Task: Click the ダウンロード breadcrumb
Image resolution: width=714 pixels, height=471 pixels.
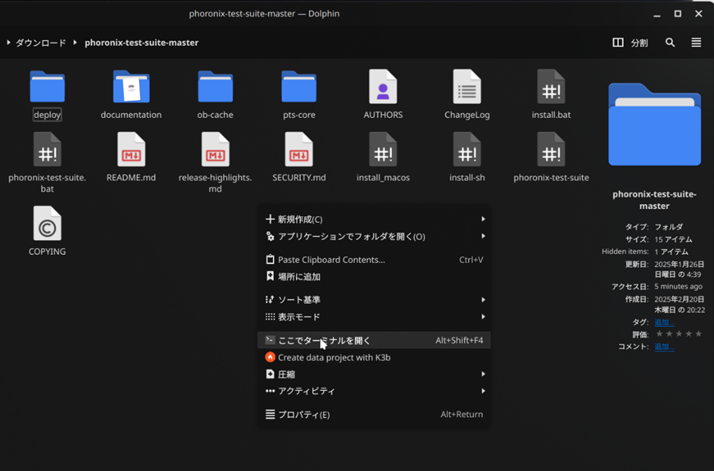Action: (41, 43)
